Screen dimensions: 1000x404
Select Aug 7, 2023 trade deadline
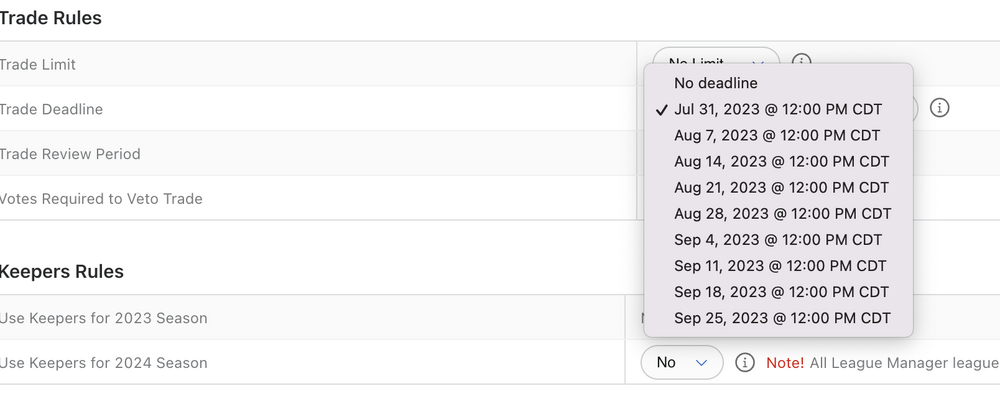pyautogui.click(x=777, y=135)
